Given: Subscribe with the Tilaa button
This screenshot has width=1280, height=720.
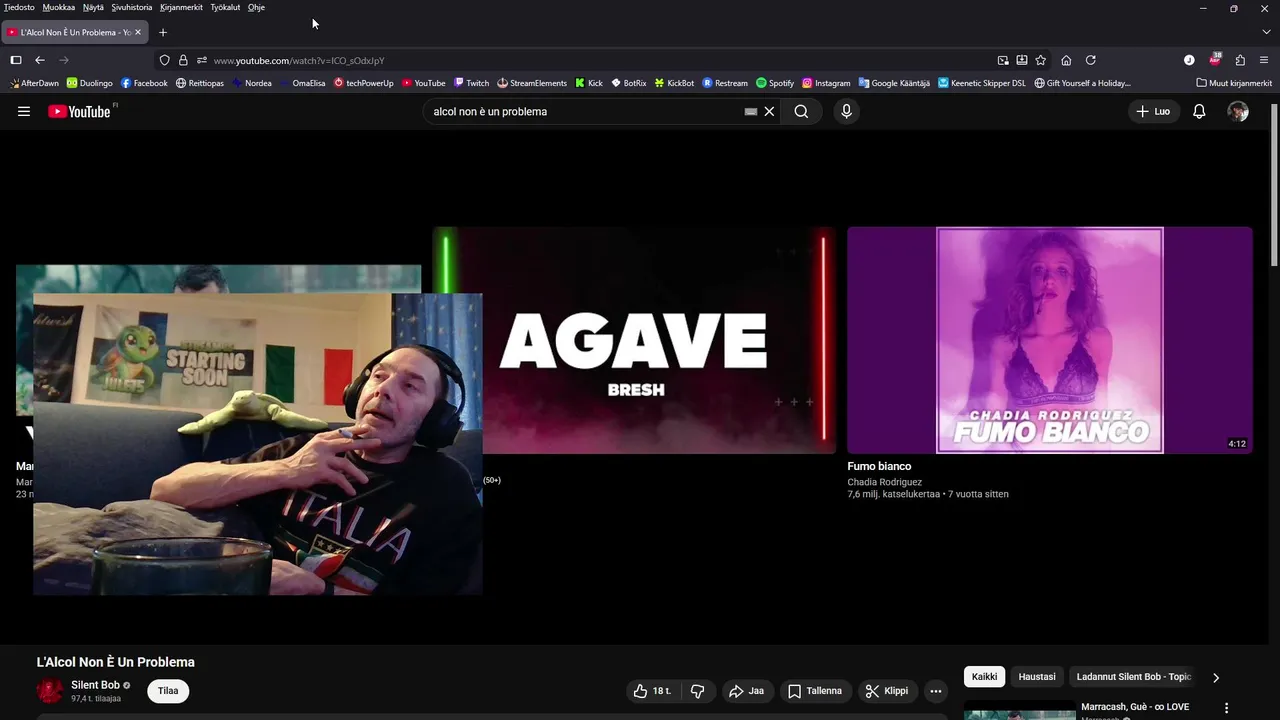Looking at the screenshot, I should tap(168, 691).
